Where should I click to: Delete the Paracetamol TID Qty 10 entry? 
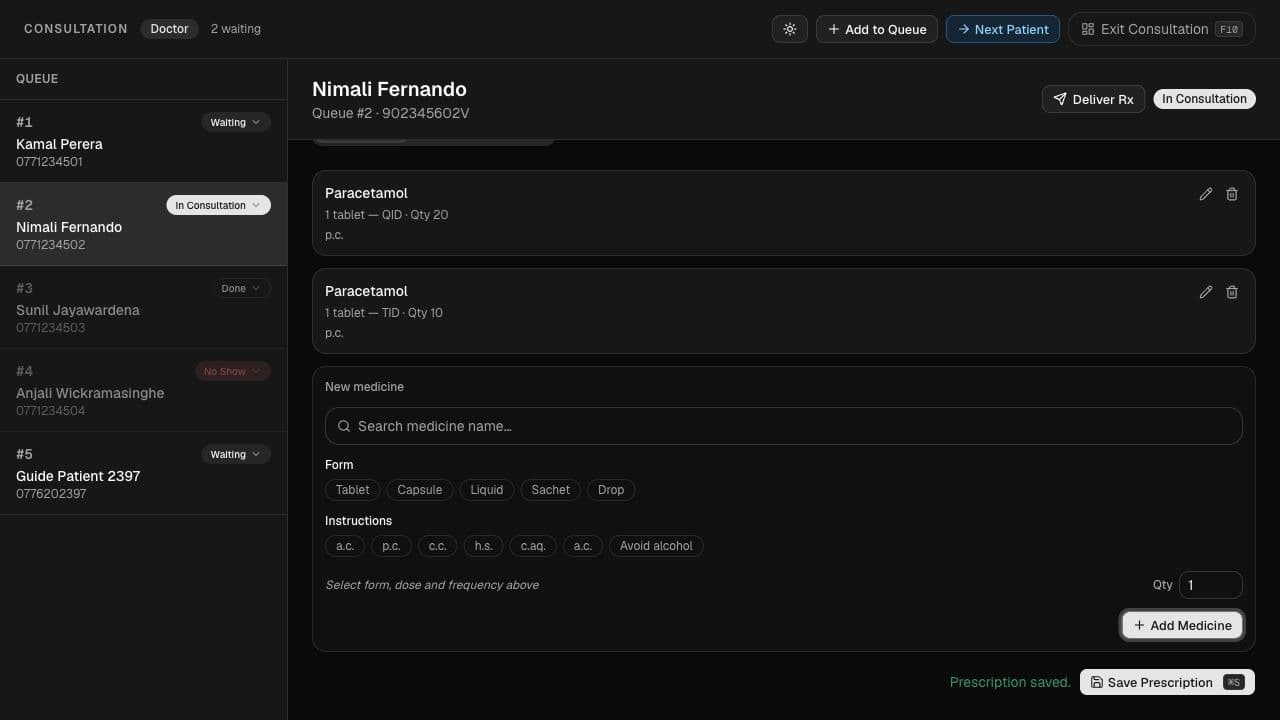pyautogui.click(x=1232, y=292)
